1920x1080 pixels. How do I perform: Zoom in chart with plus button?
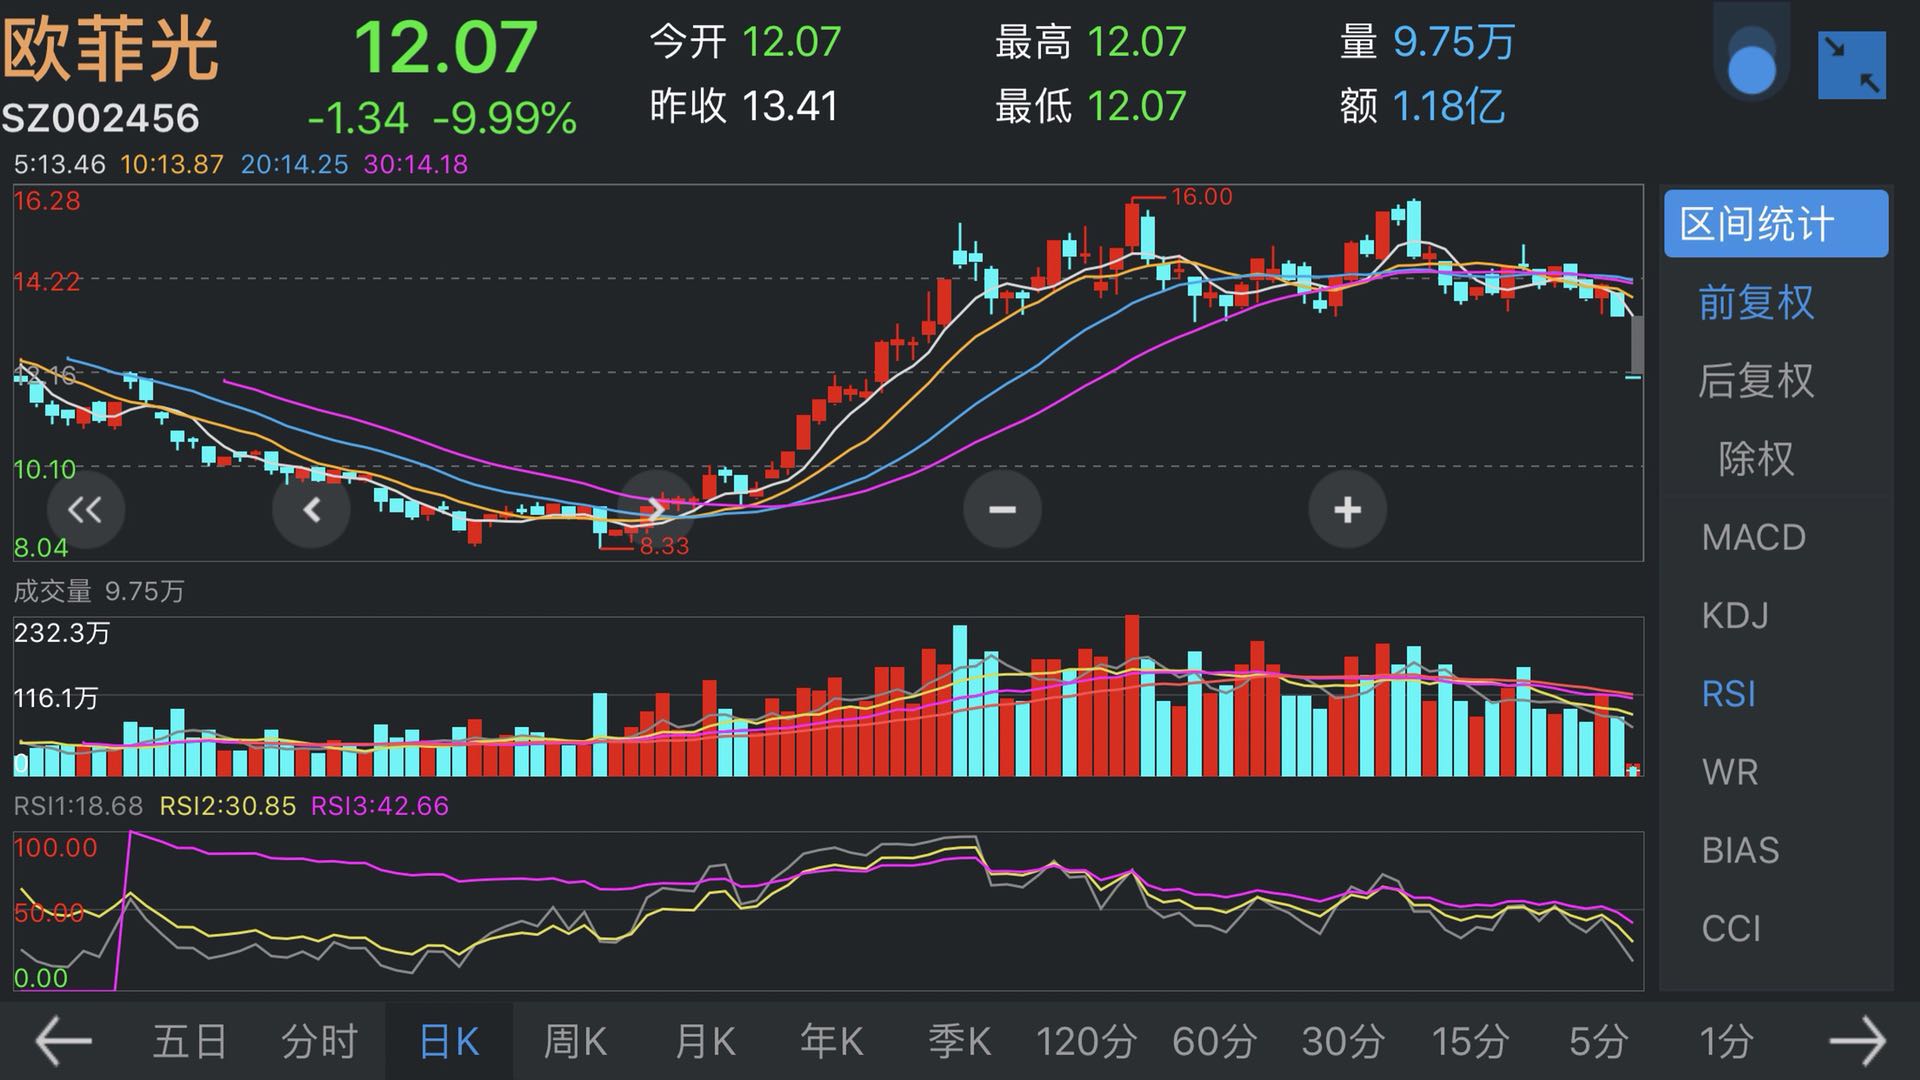click(x=1347, y=510)
